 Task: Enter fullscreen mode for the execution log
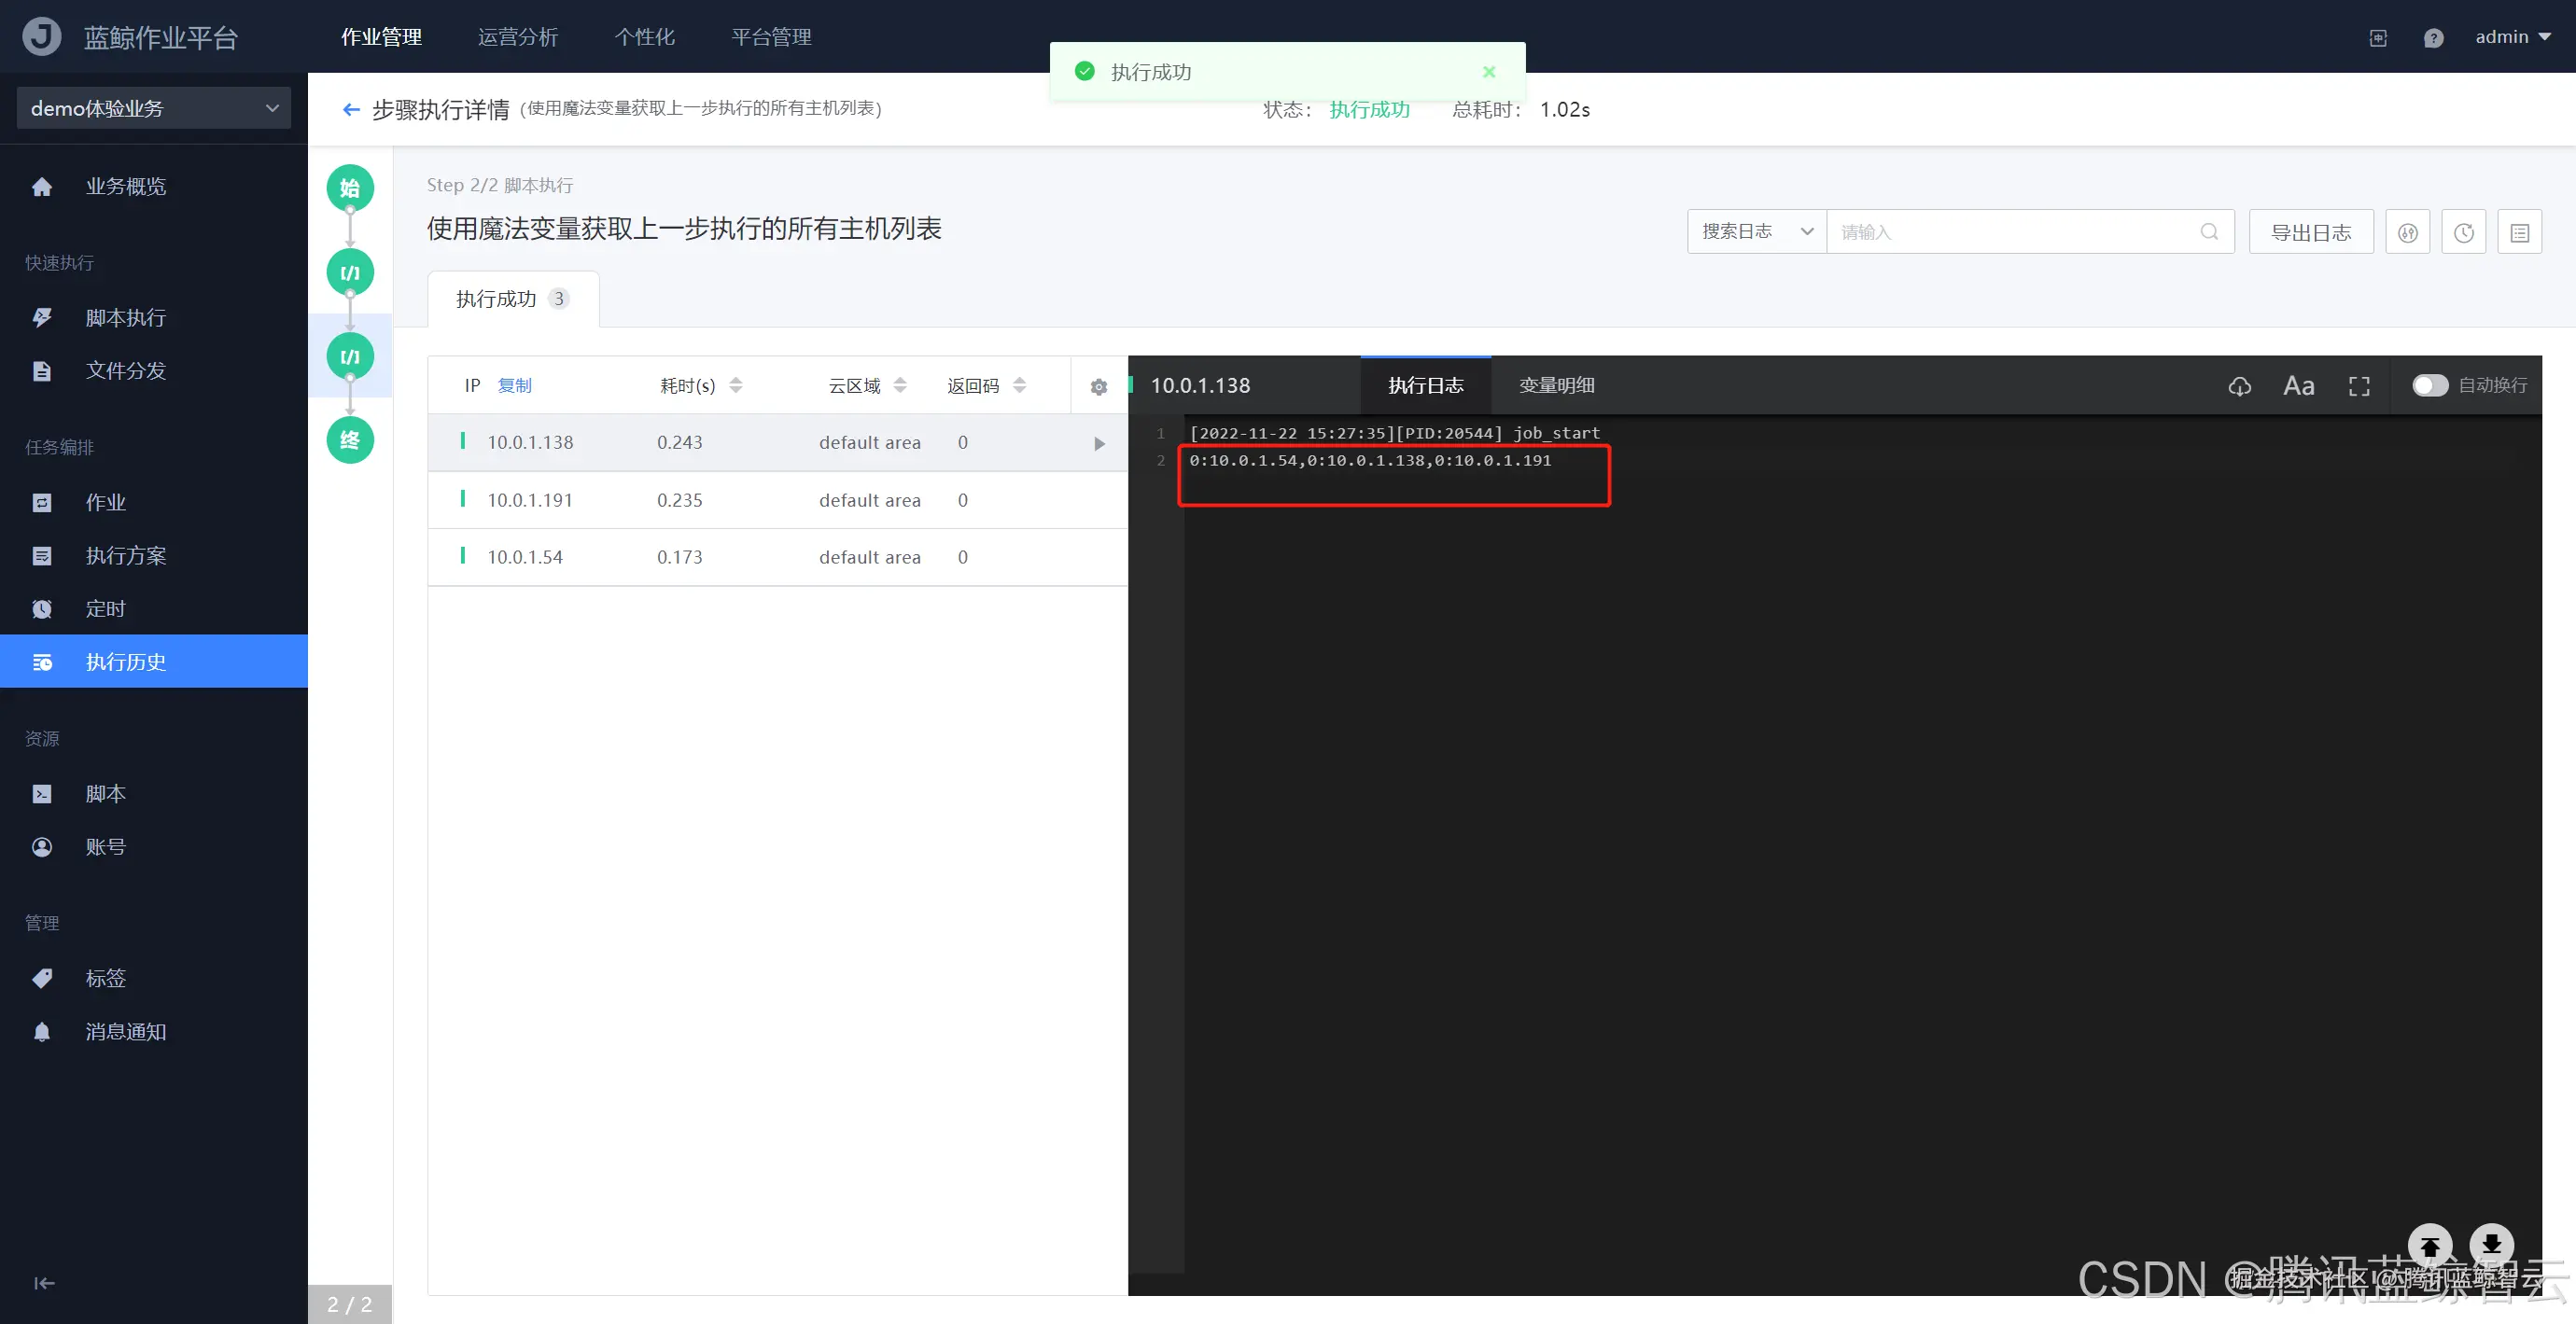coord(2359,386)
